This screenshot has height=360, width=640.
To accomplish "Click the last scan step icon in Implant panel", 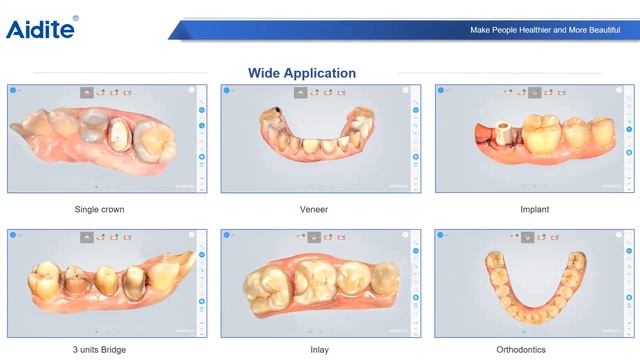I will coord(562,93).
